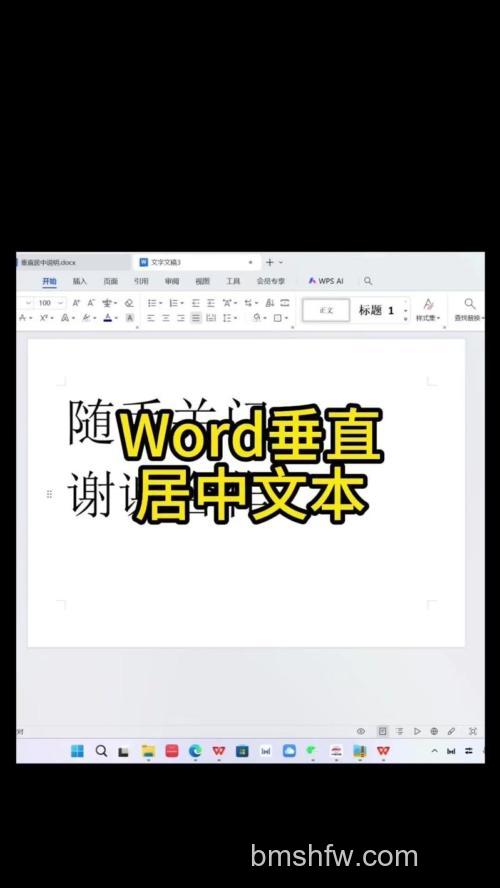The height and width of the screenshot is (888, 500).
Task: Toggle justified alignment
Action: click(196, 318)
